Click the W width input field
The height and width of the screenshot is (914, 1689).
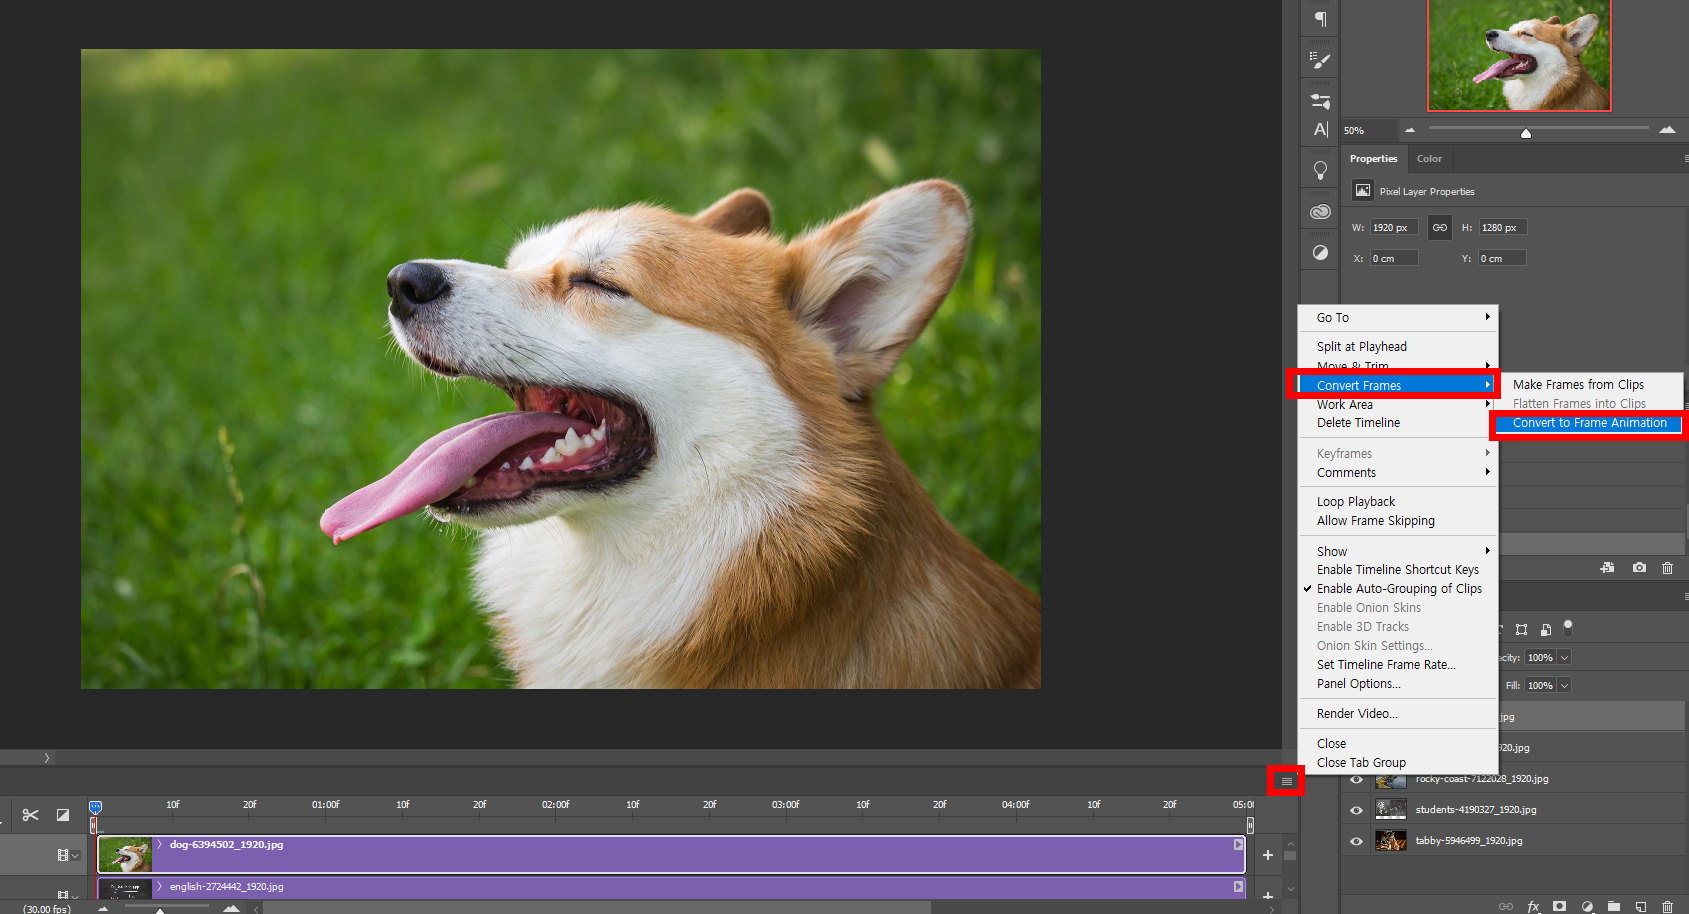click(1393, 228)
